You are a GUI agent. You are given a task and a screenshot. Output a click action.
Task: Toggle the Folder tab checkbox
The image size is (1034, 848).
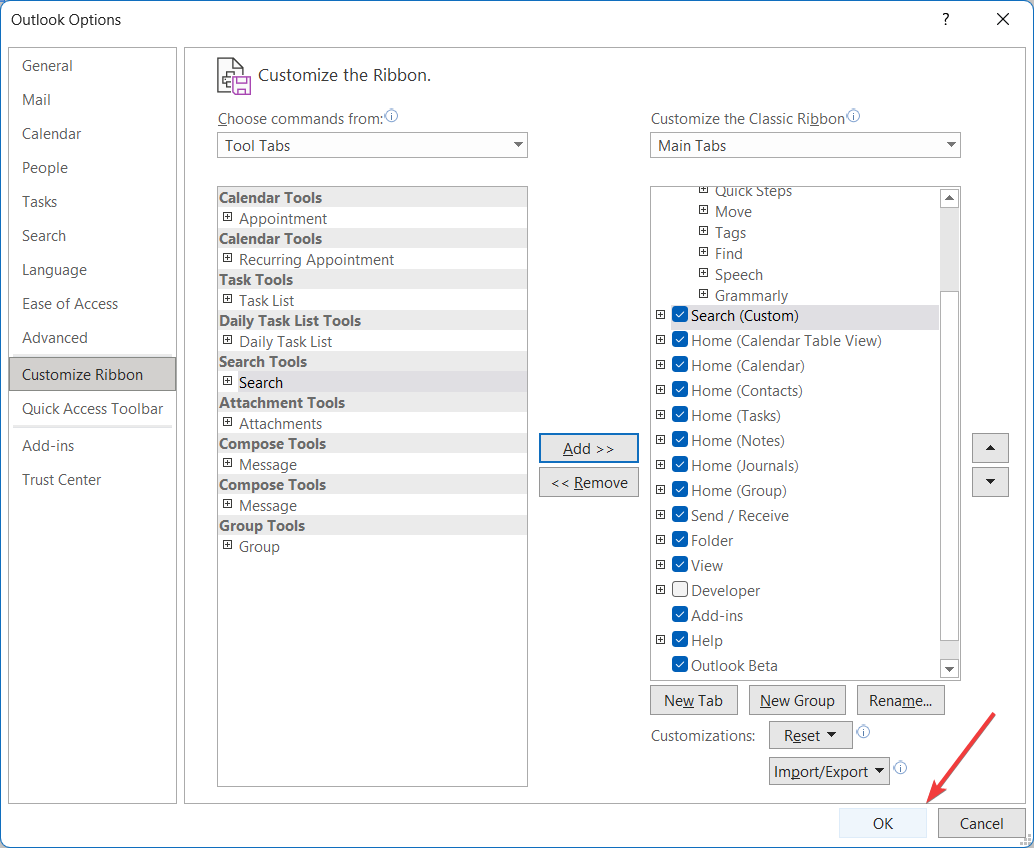pyautogui.click(x=680, y=539)
